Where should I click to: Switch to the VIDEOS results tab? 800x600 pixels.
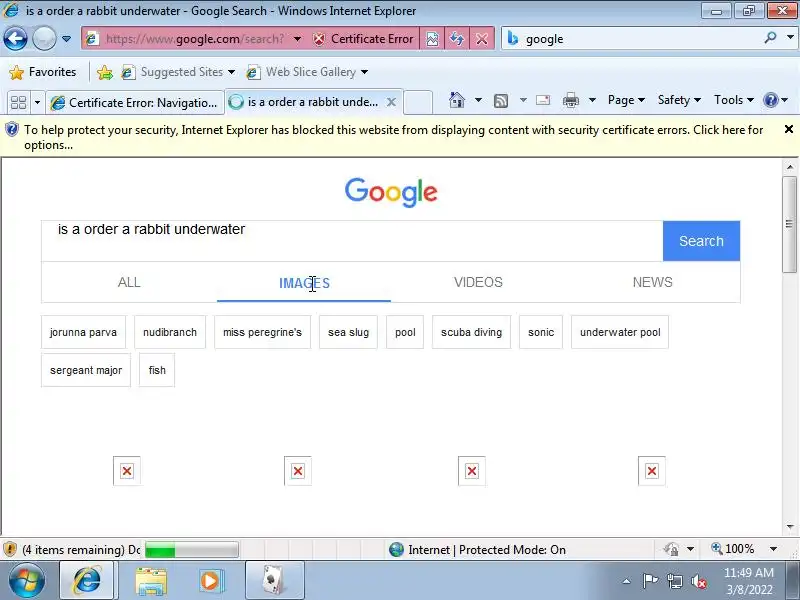[x=478, y=282]
